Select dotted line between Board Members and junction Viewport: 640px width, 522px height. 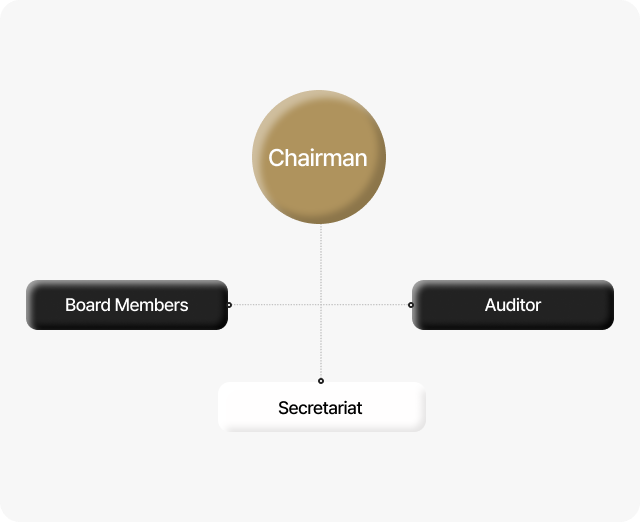tap(275, 305)
